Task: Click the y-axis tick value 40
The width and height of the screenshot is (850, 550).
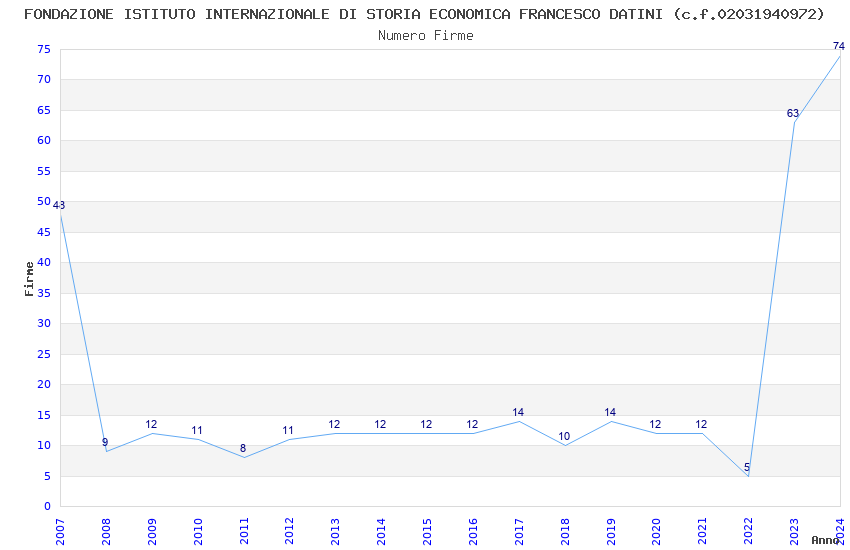Action: [44, 262]
